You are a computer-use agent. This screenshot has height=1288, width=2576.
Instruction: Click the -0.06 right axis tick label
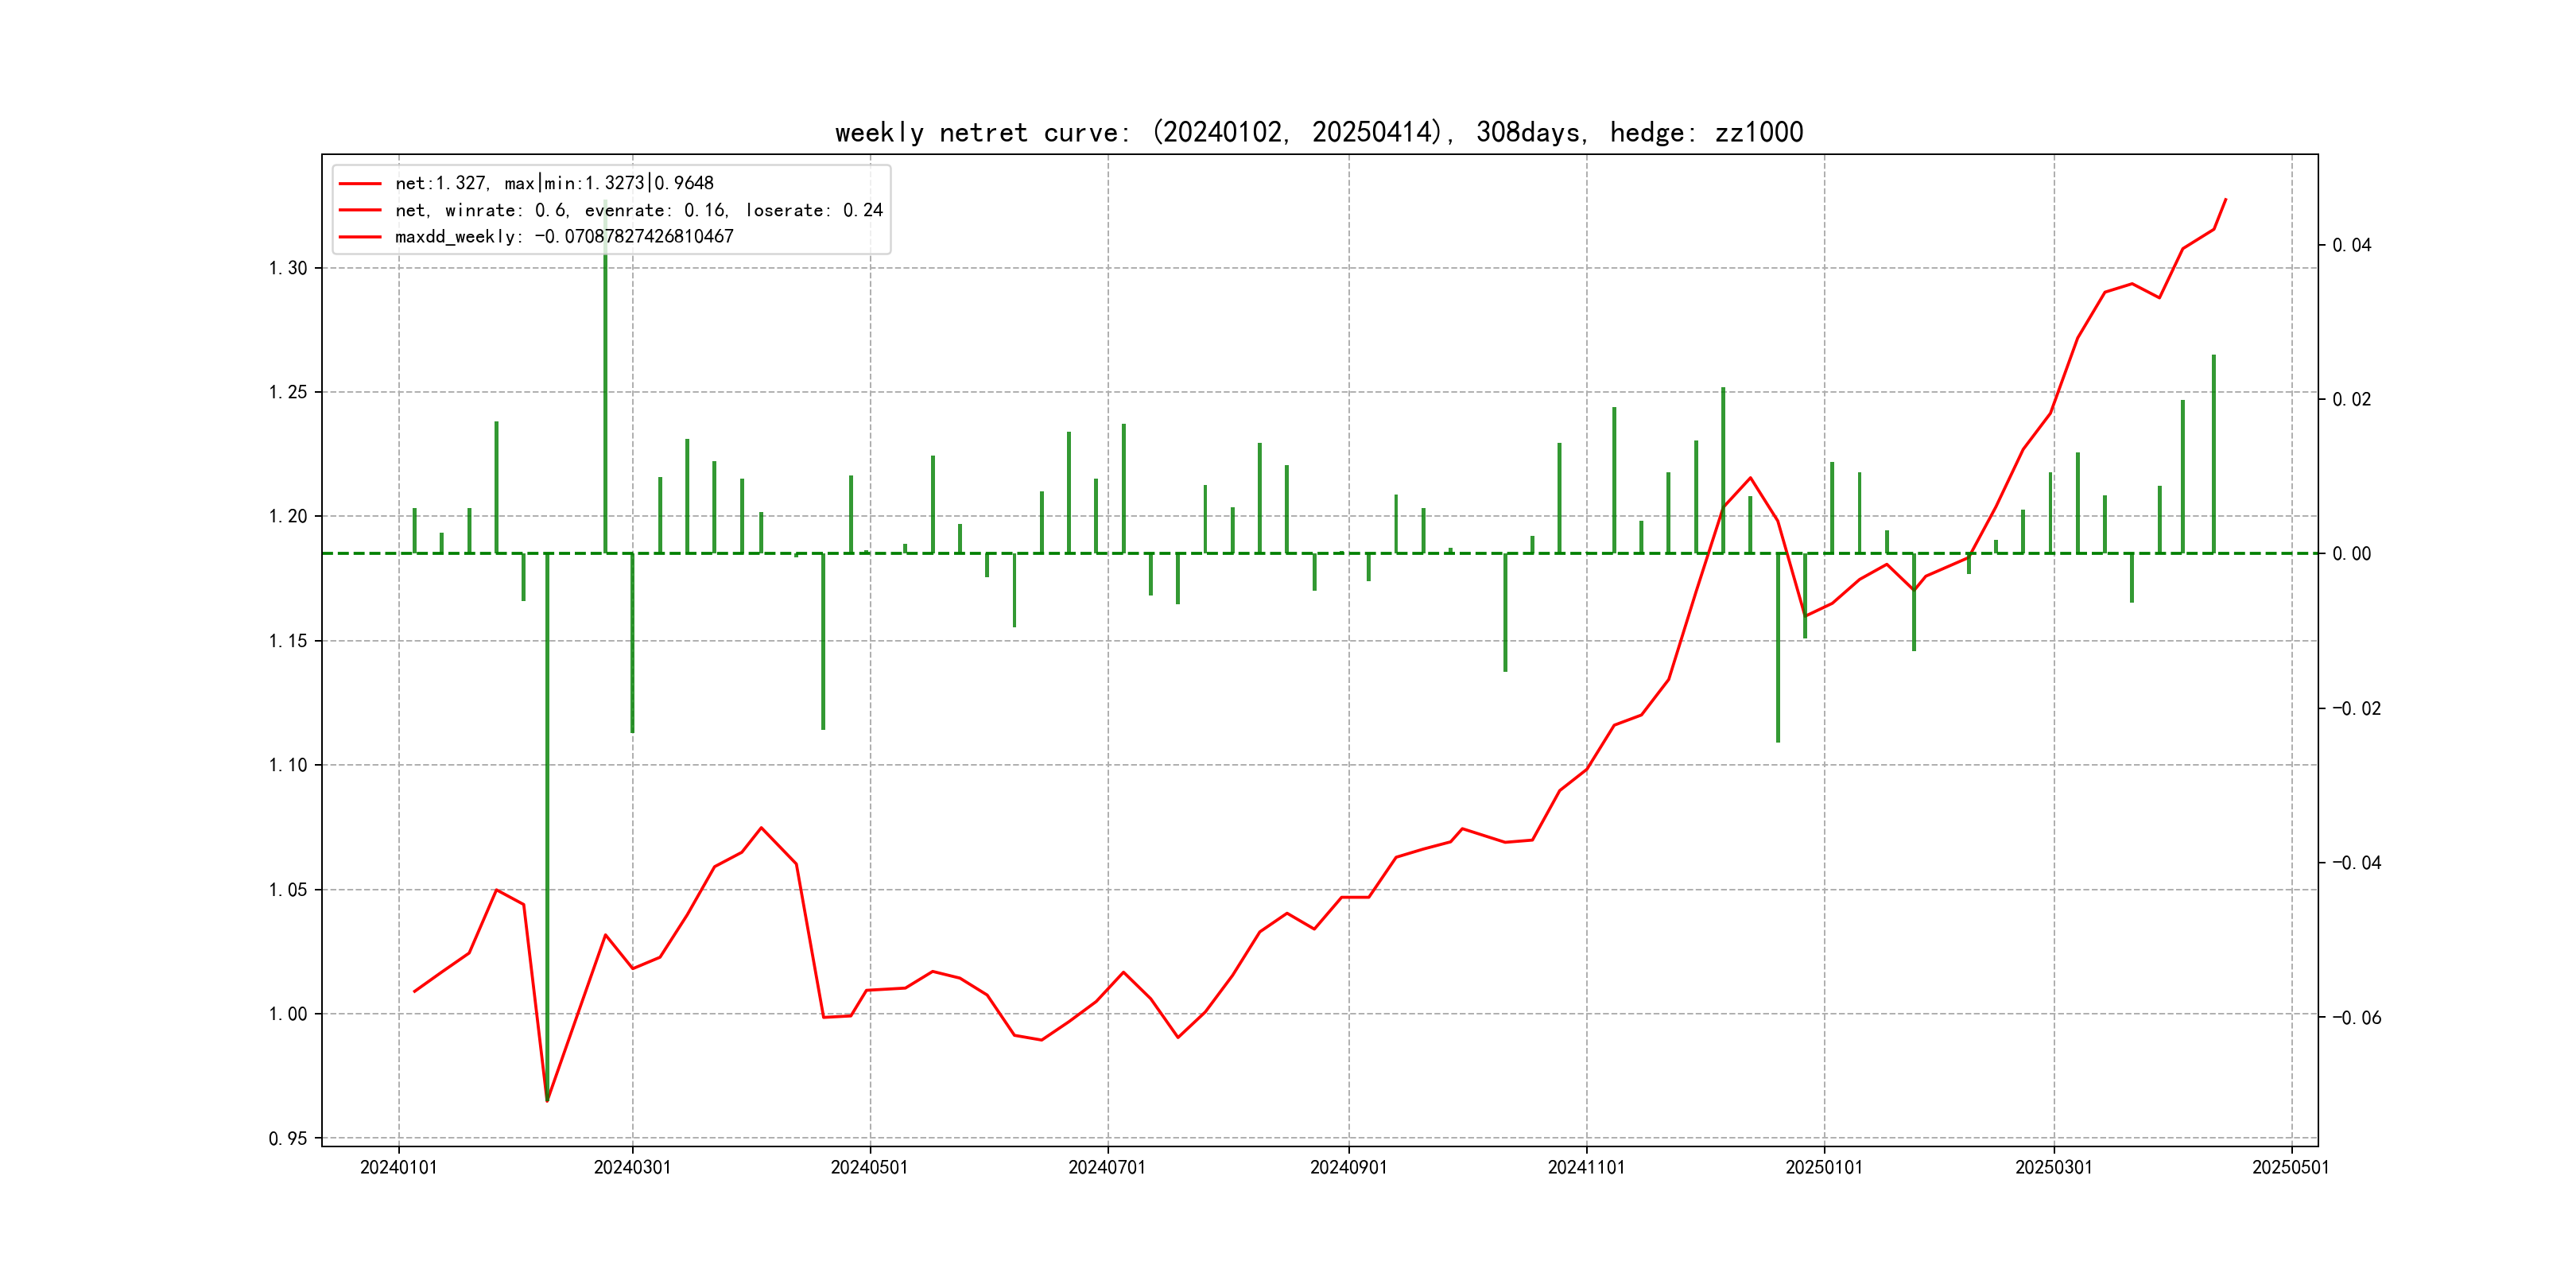click(2356, 1018)
